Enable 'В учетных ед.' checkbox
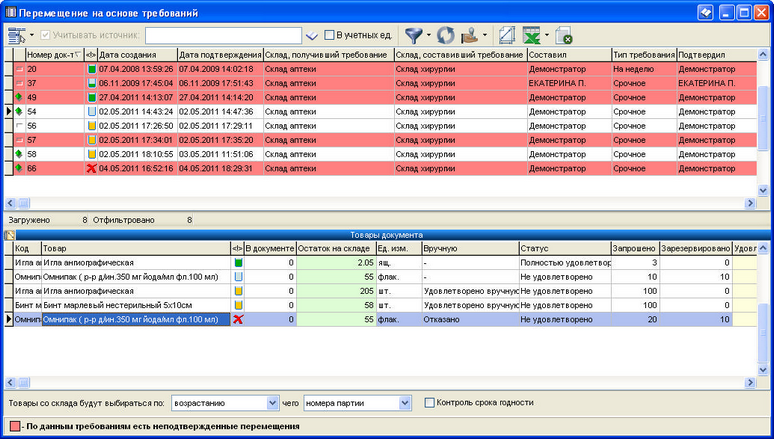774x439 pixels. [329, 35]
